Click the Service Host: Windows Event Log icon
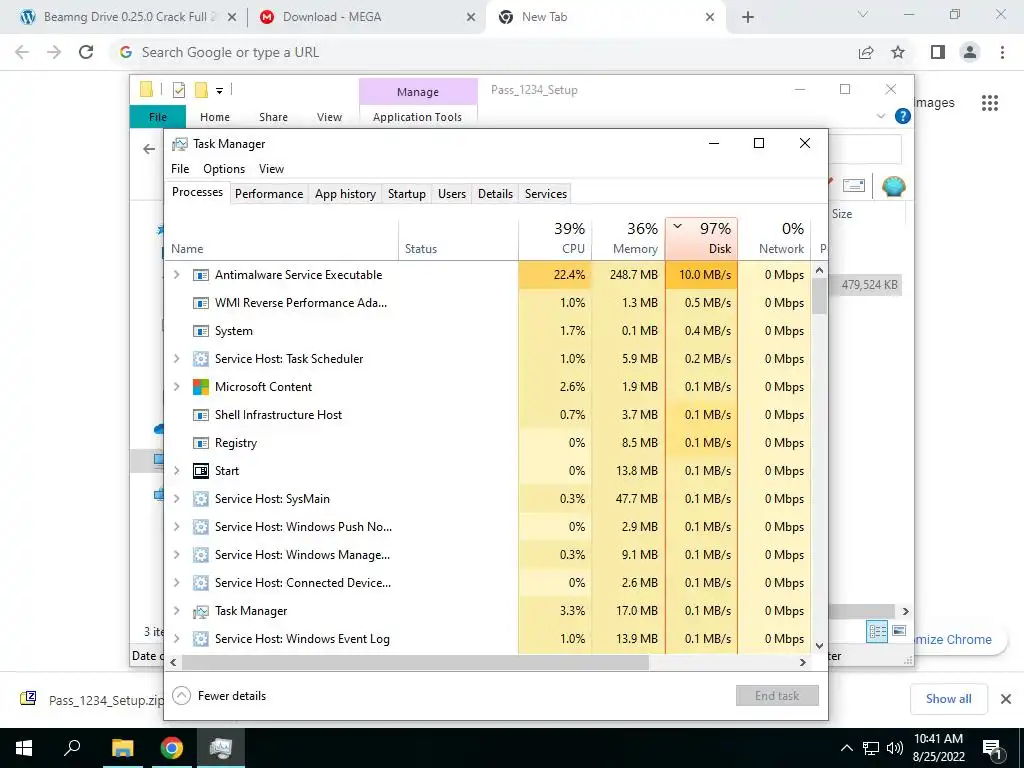The width and height of the screenshot is (1024, 768). pos(200,639)
